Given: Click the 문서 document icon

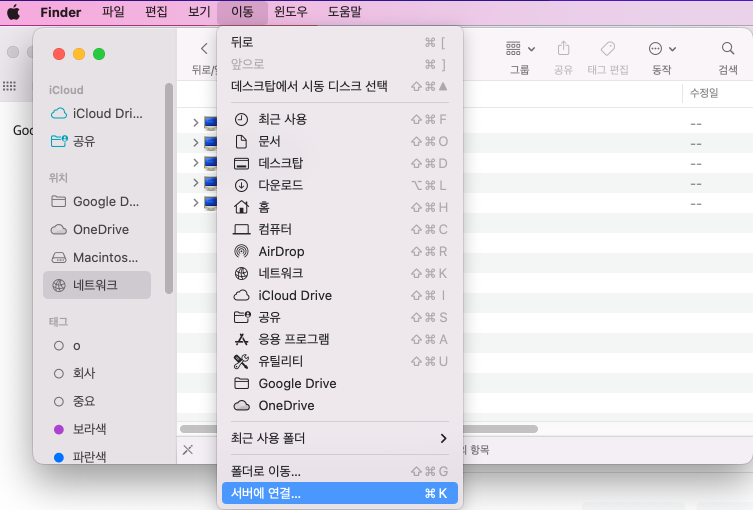Looking at the screenshot, I should pos(241,141).
